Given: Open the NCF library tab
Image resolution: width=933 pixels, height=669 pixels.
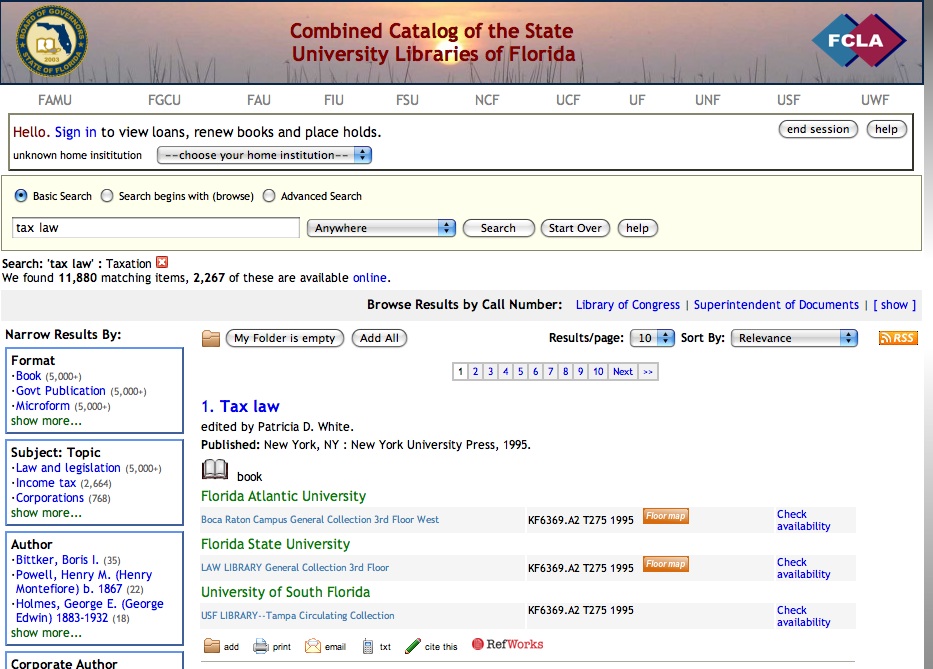Looking at the screenshot, I should (487, 100).
